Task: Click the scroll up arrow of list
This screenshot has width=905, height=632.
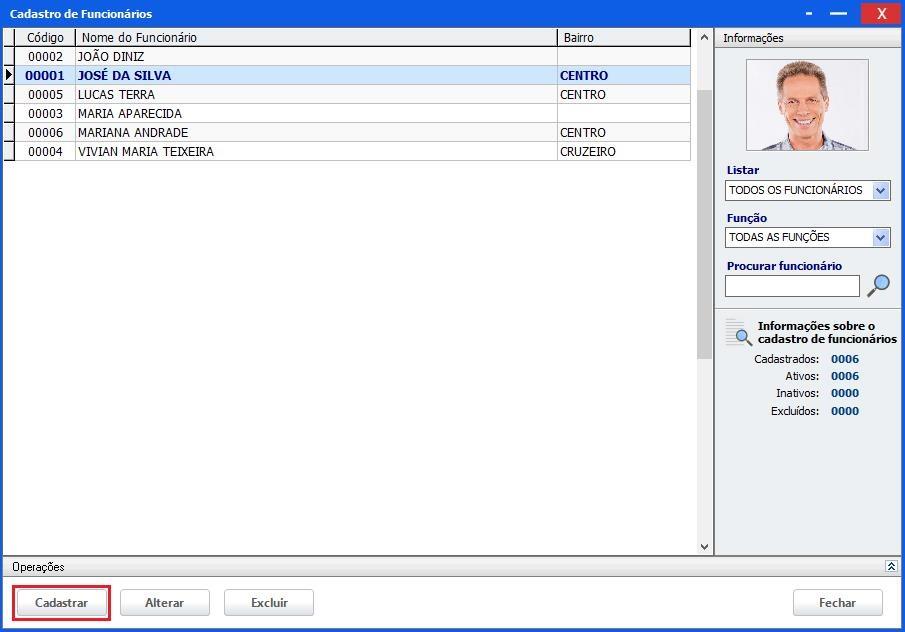Action: click(704, 38)
